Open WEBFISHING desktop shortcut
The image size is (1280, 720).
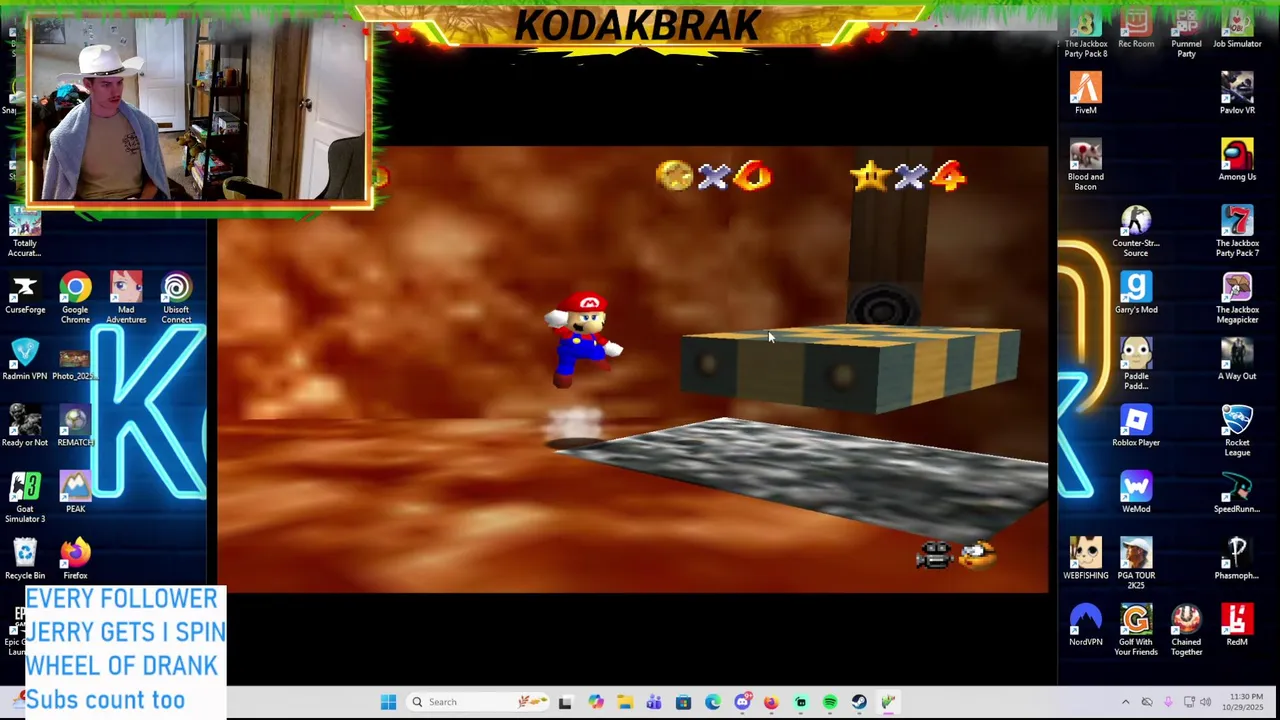(x=1086, y=559)
